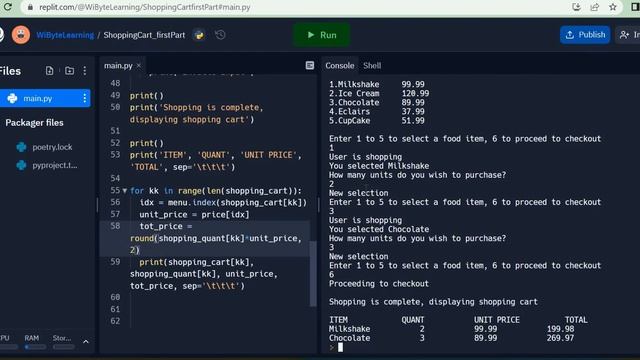
Task: Open the browser install app icon
Action: click(576, 7)
